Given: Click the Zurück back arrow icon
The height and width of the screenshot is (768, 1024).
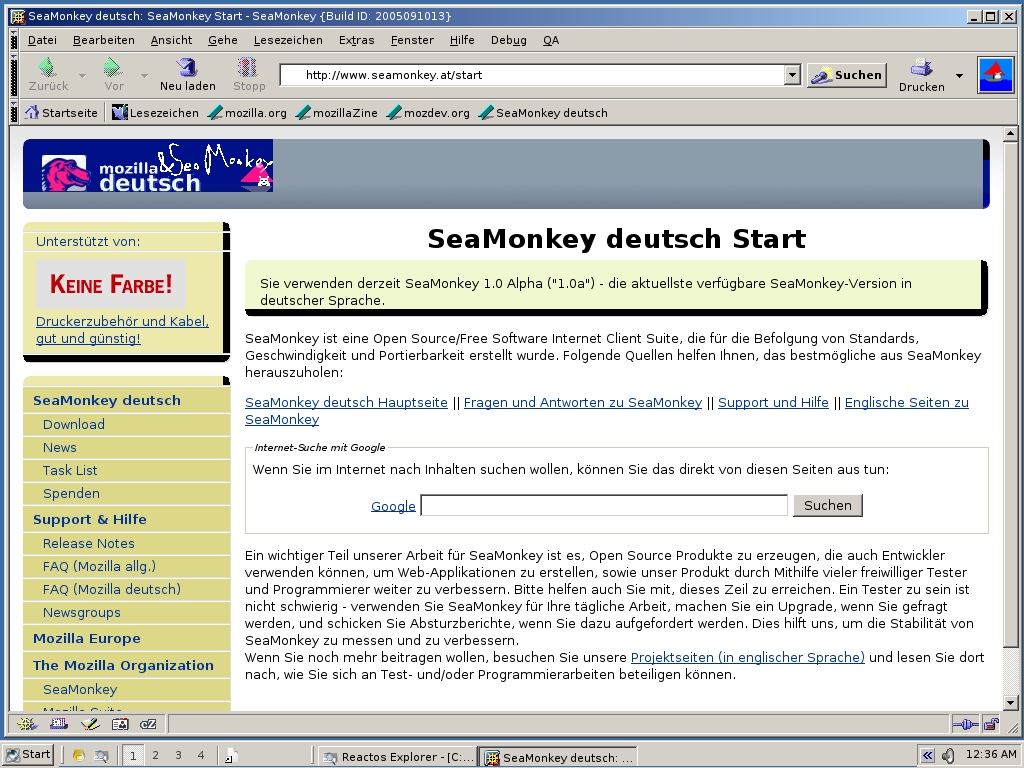Looking at the screenshot, I should coord(47,67).
